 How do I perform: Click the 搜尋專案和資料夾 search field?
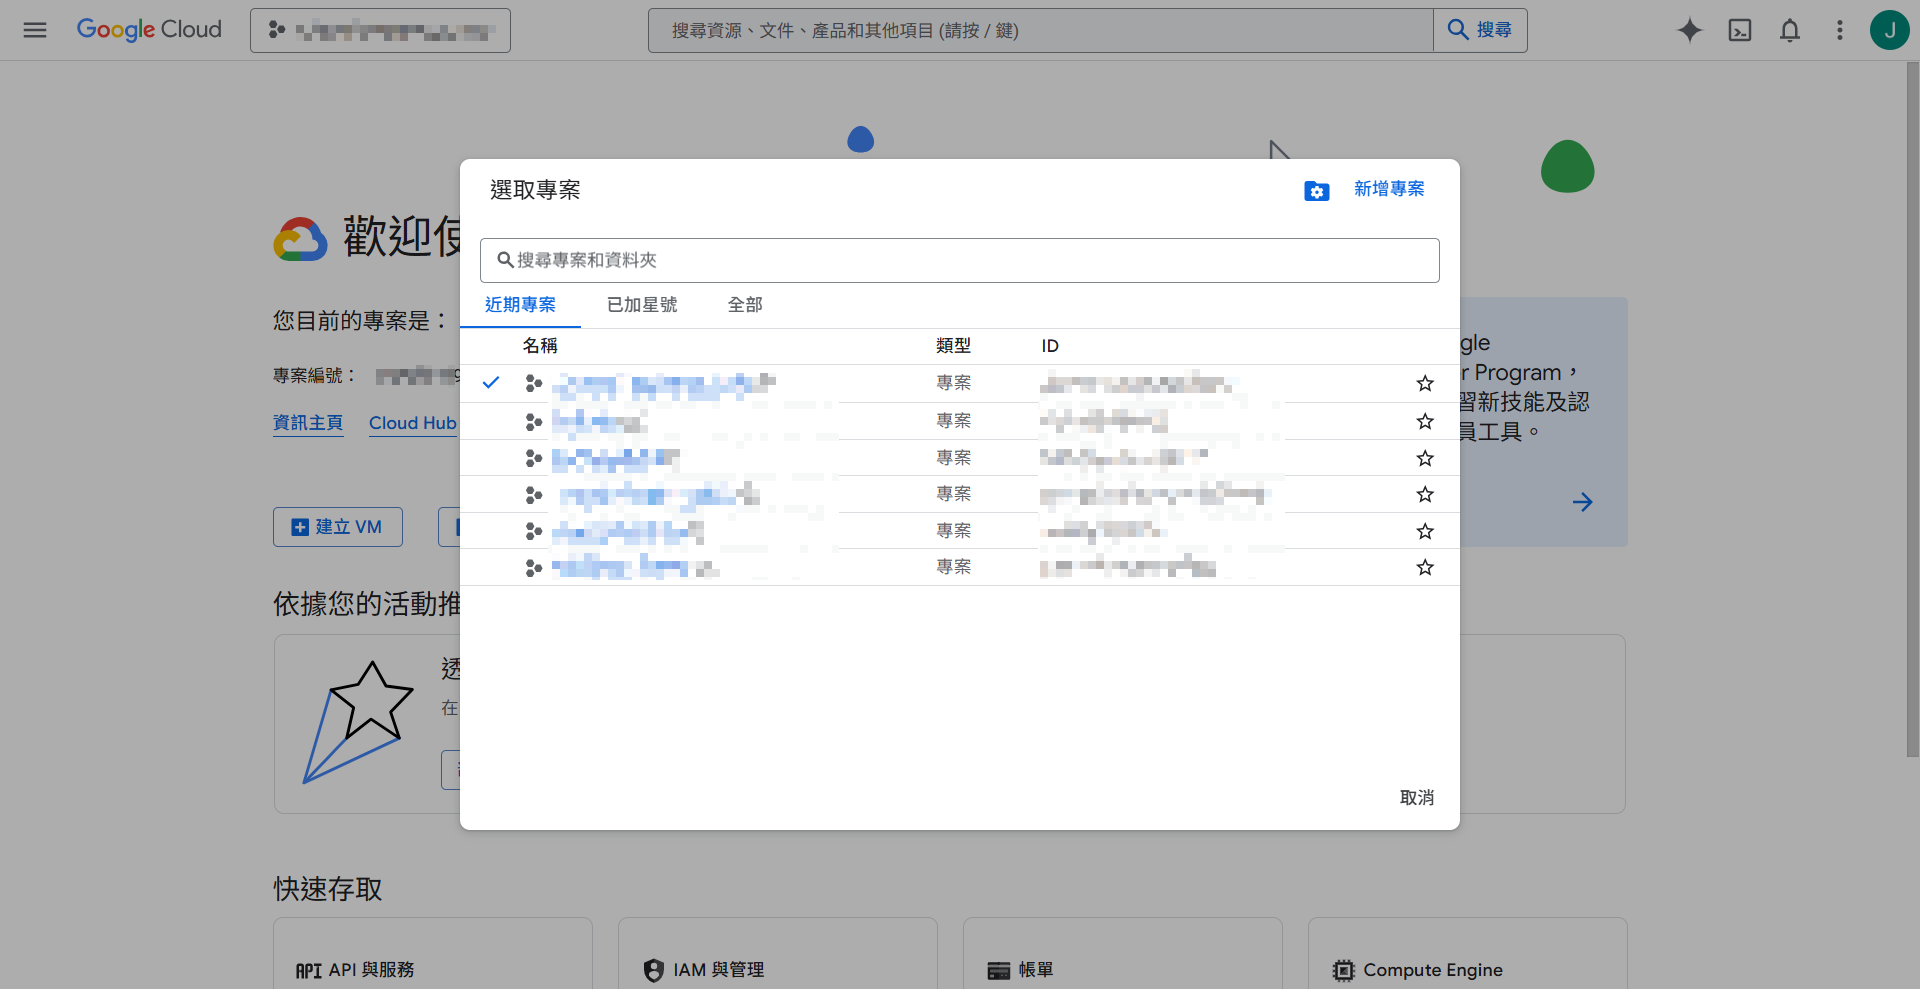click(960, 260)
